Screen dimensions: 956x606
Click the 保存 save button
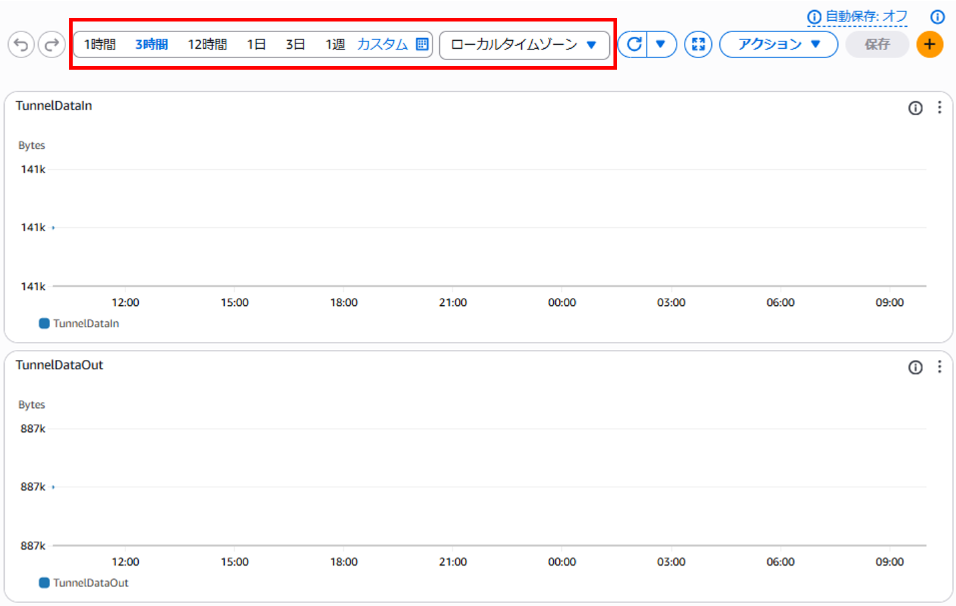click(x=877, y=44)
